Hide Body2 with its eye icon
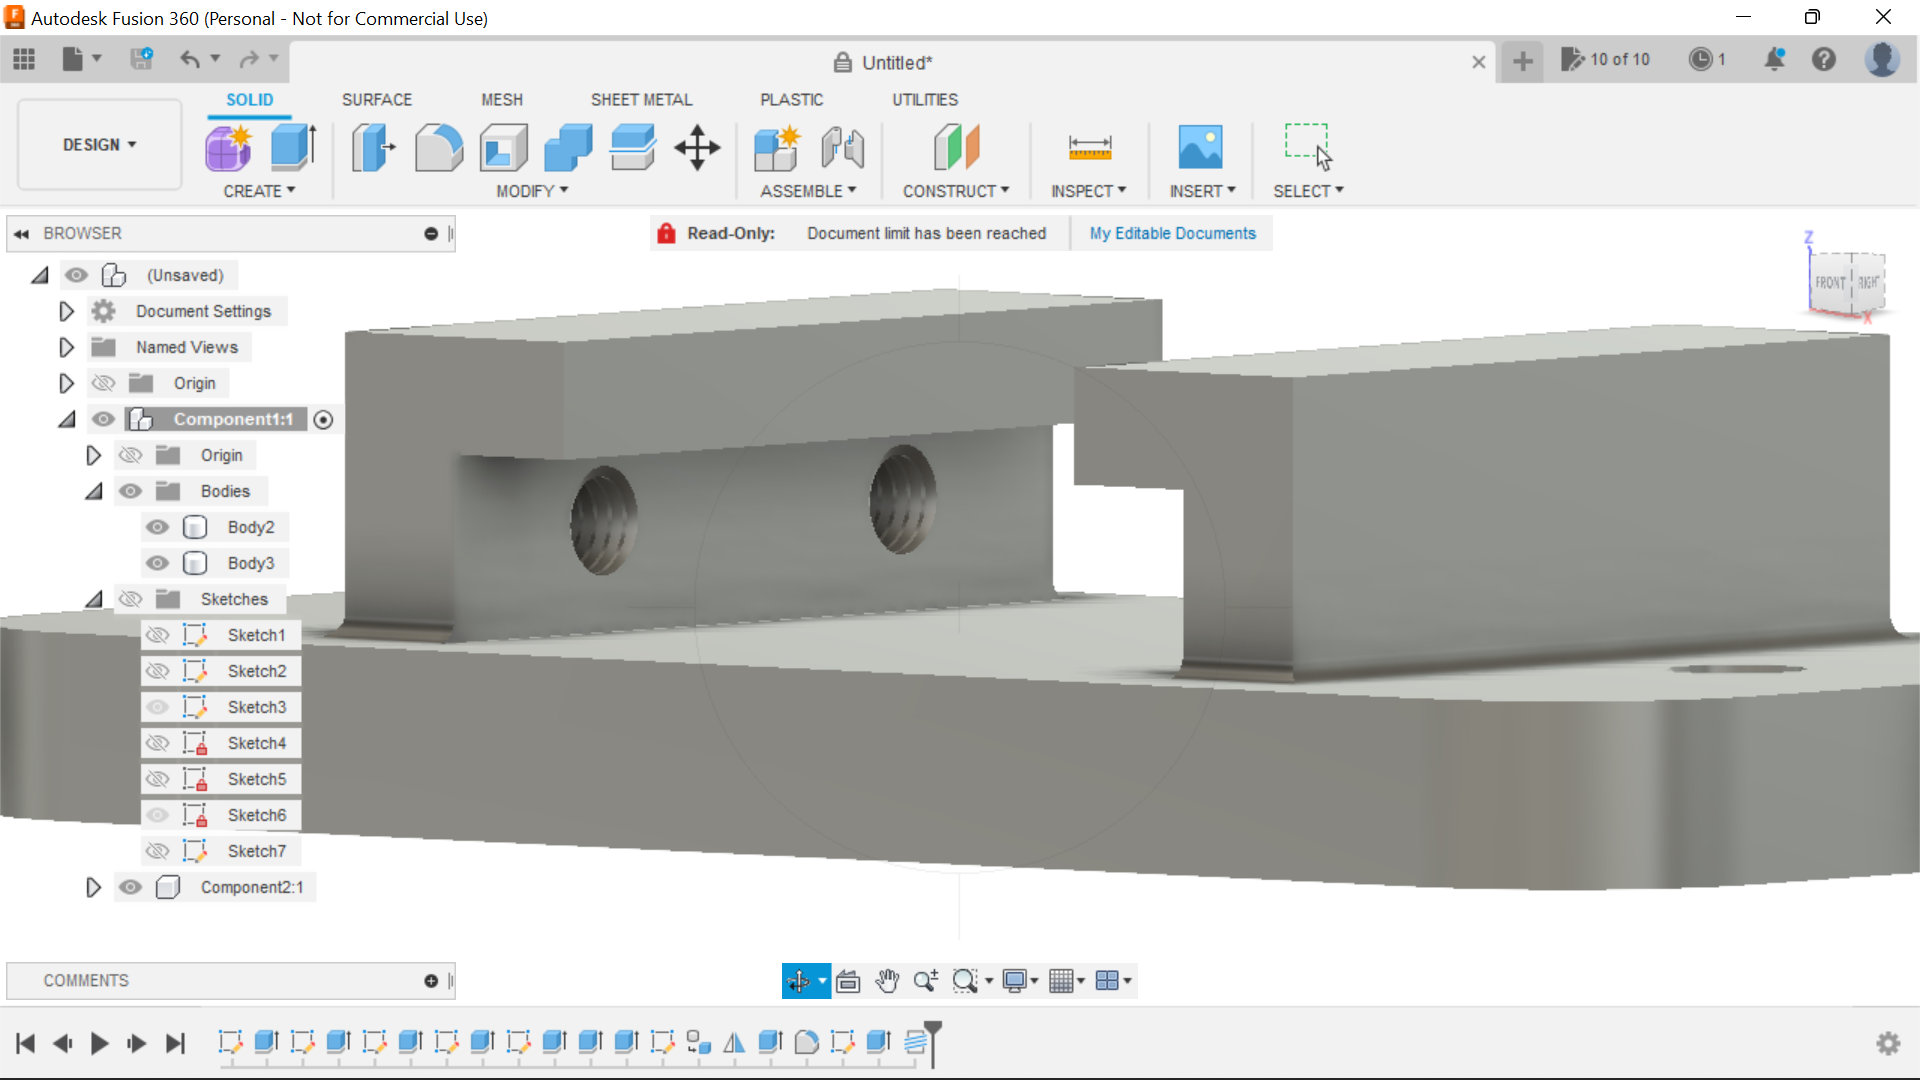 pyautogui.click(x=158, y=527)
